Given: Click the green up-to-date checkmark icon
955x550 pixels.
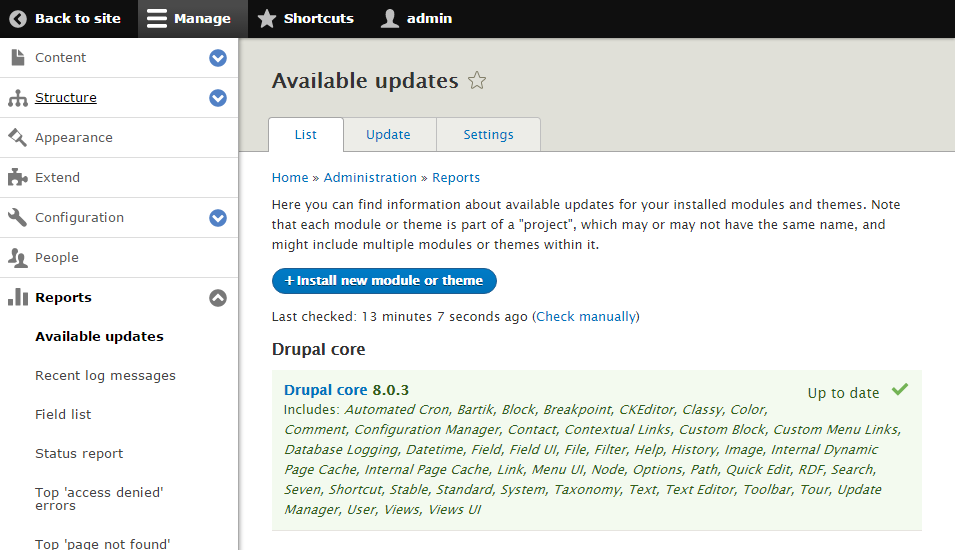Looking at the screenshot, I should (x=900, y=389).
